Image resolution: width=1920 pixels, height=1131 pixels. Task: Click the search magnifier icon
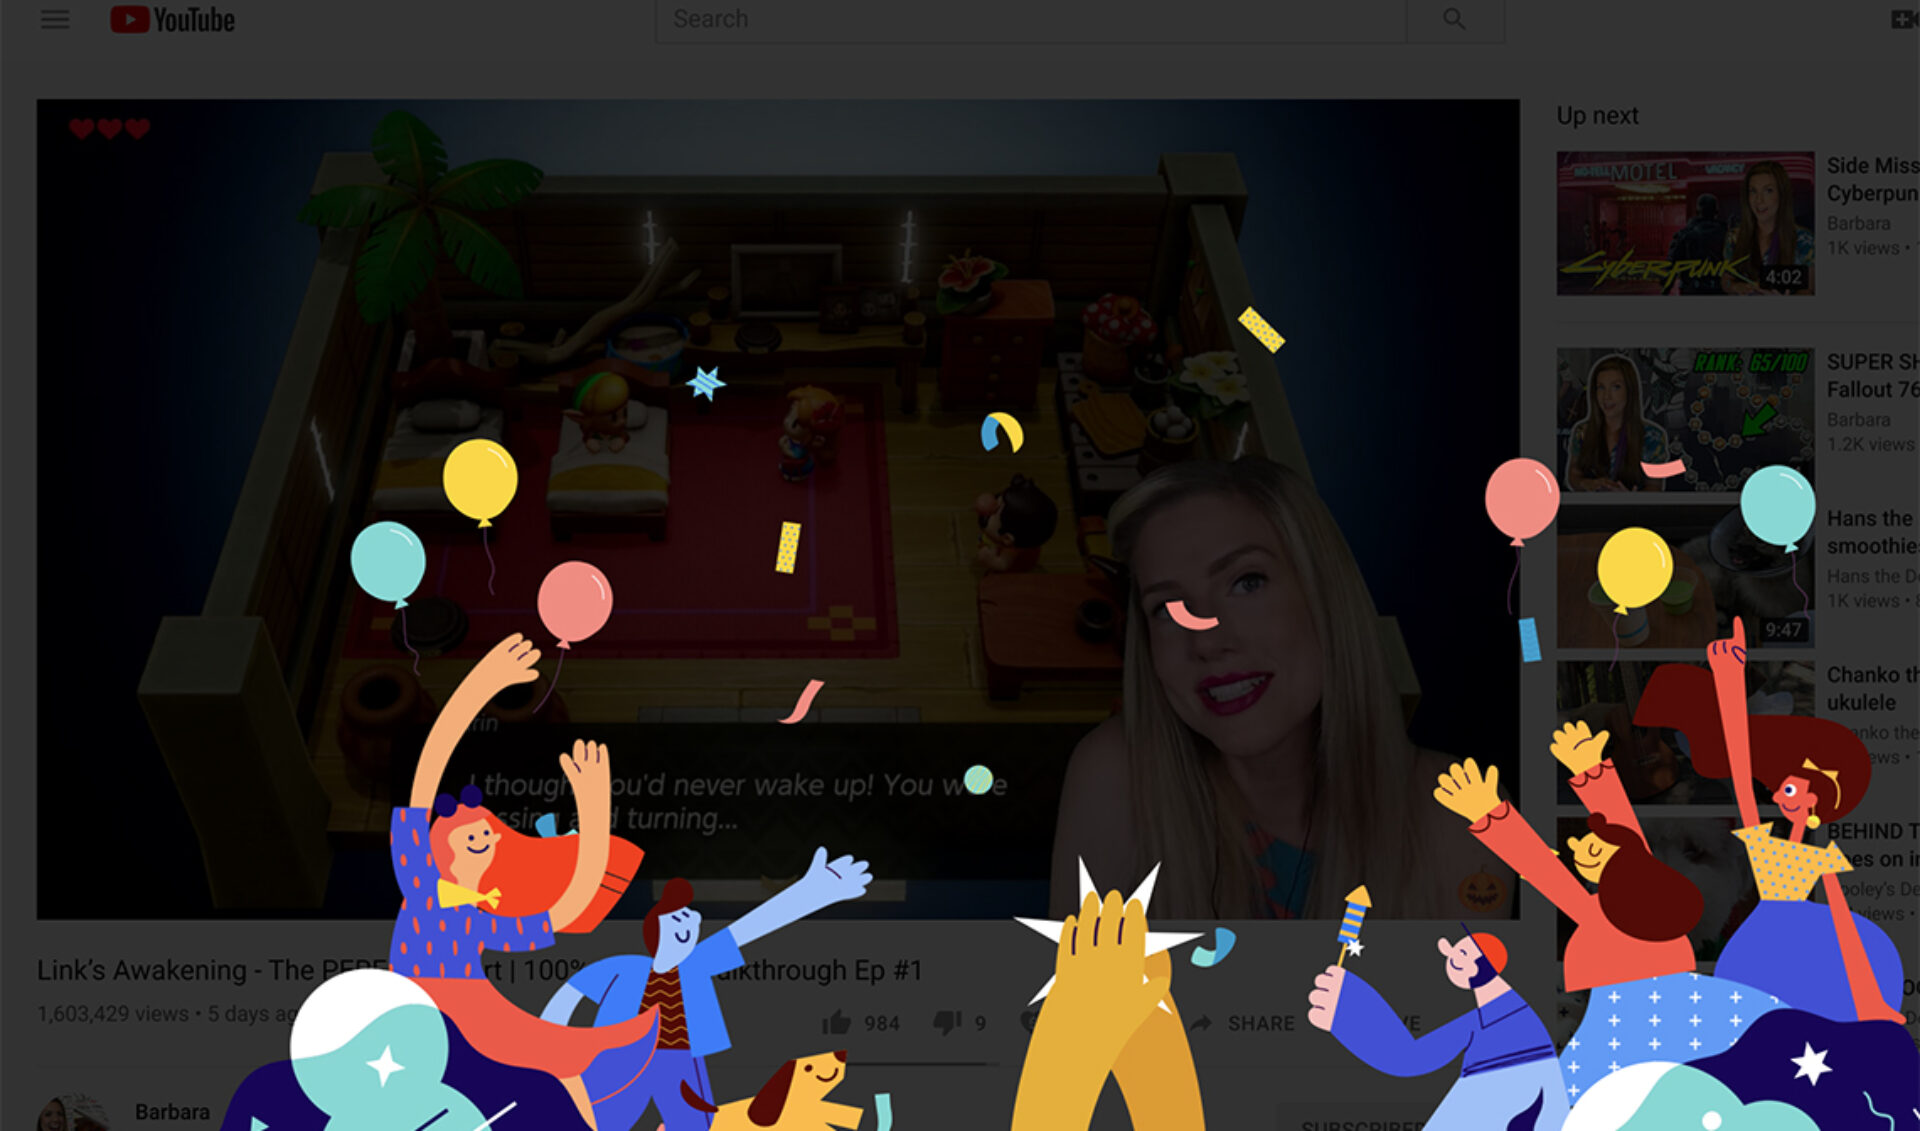[x=1455, y=18]
